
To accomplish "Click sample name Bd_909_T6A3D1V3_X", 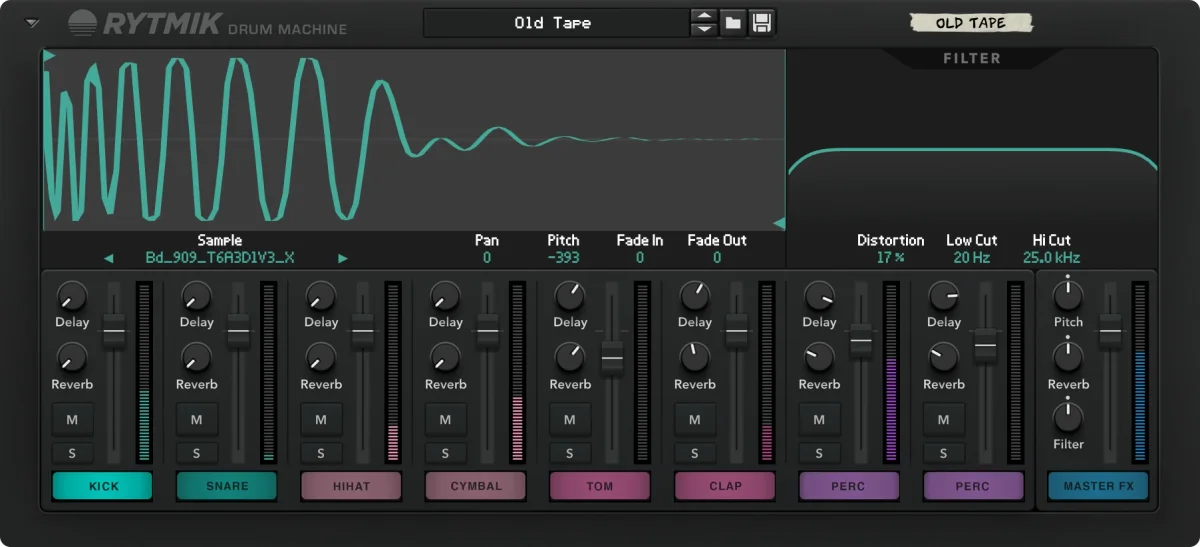I will tap(220, 258).
